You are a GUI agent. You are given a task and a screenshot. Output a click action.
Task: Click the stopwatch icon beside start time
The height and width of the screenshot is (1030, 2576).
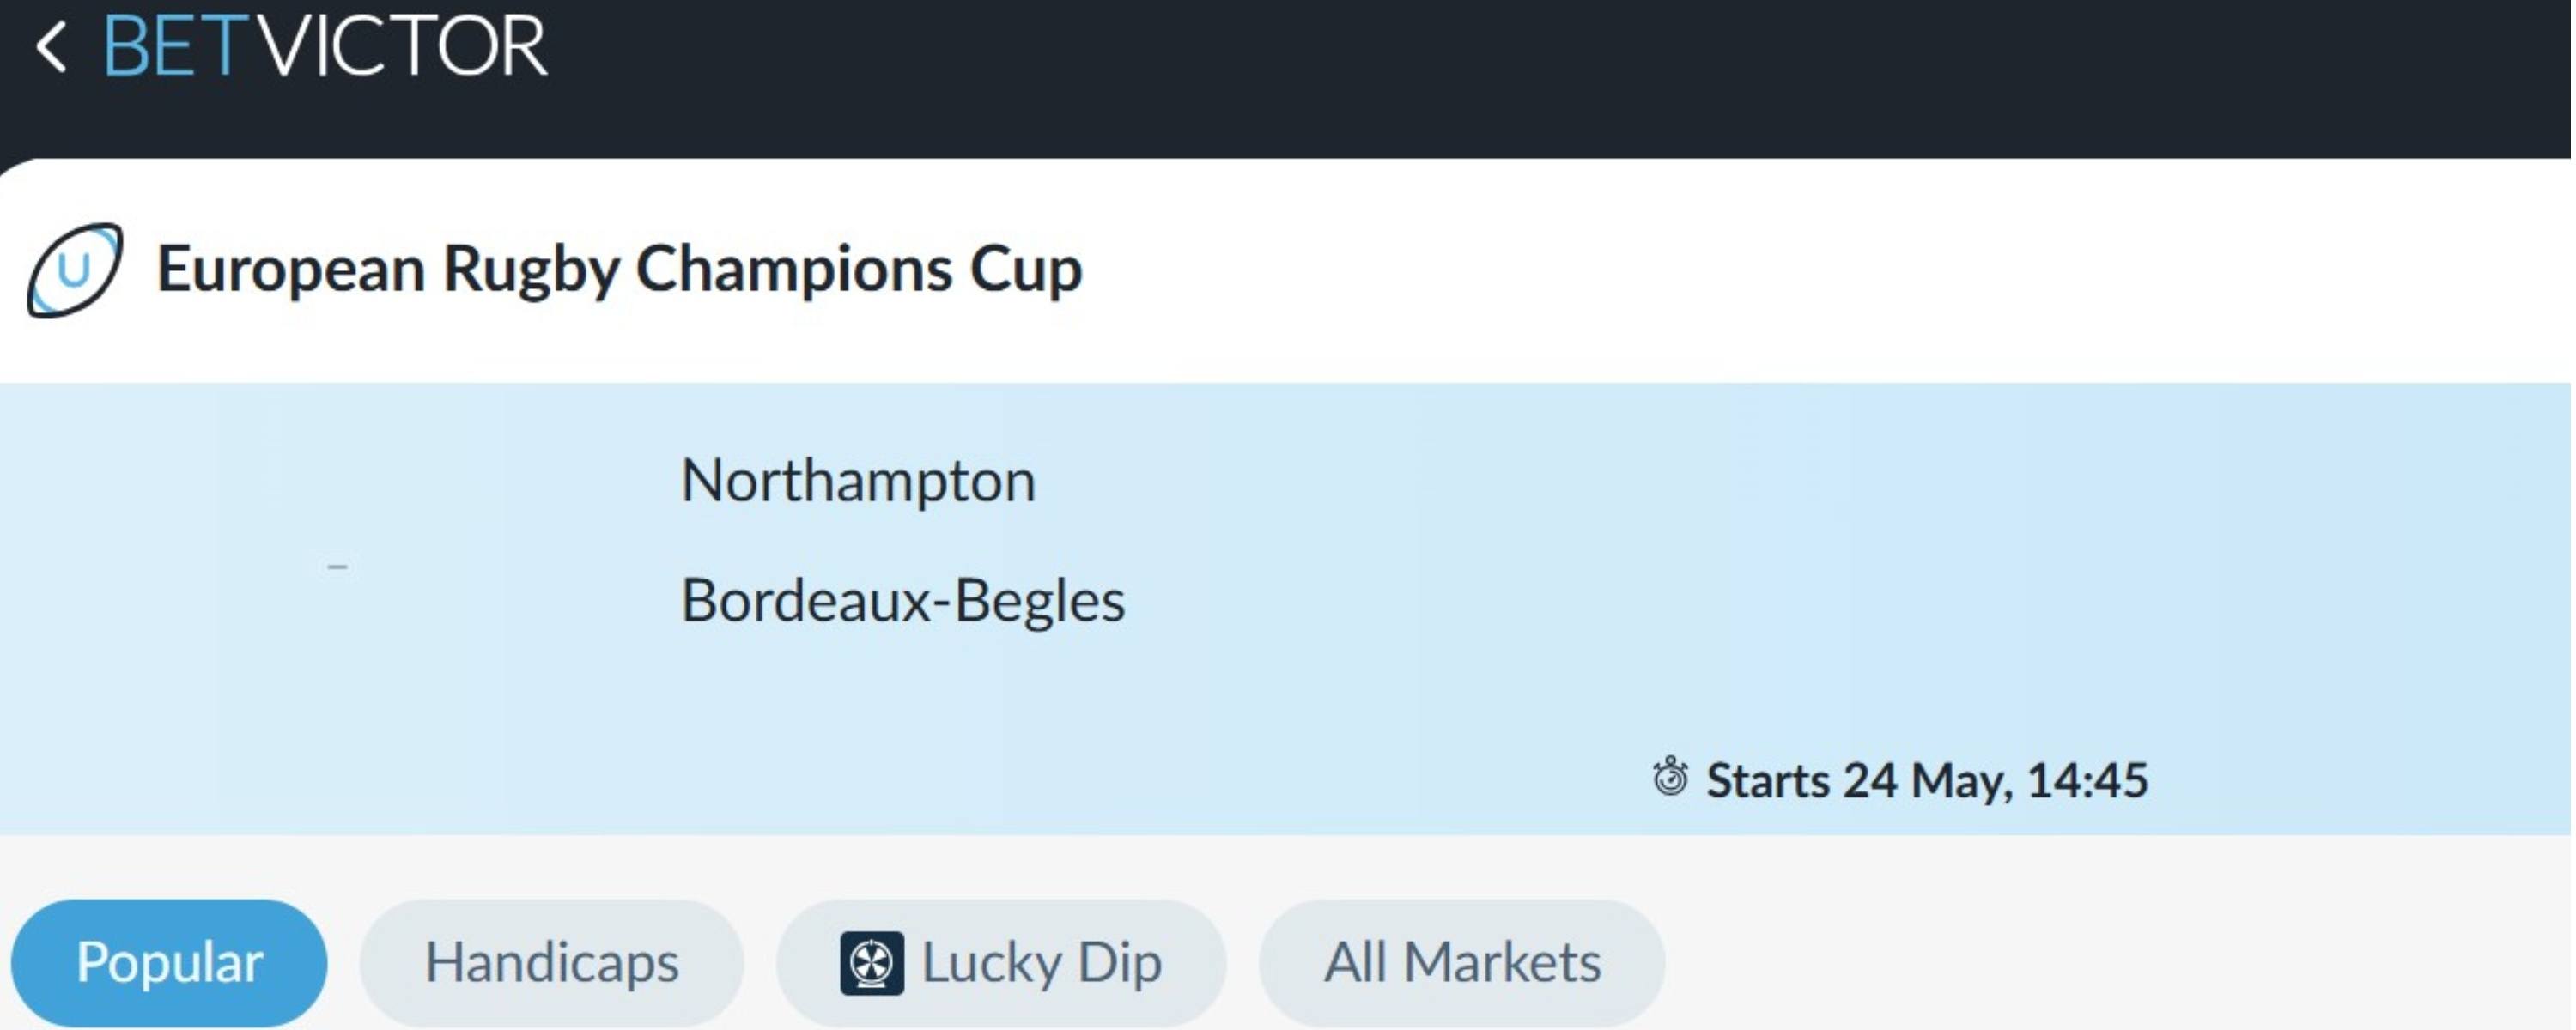1670,778
